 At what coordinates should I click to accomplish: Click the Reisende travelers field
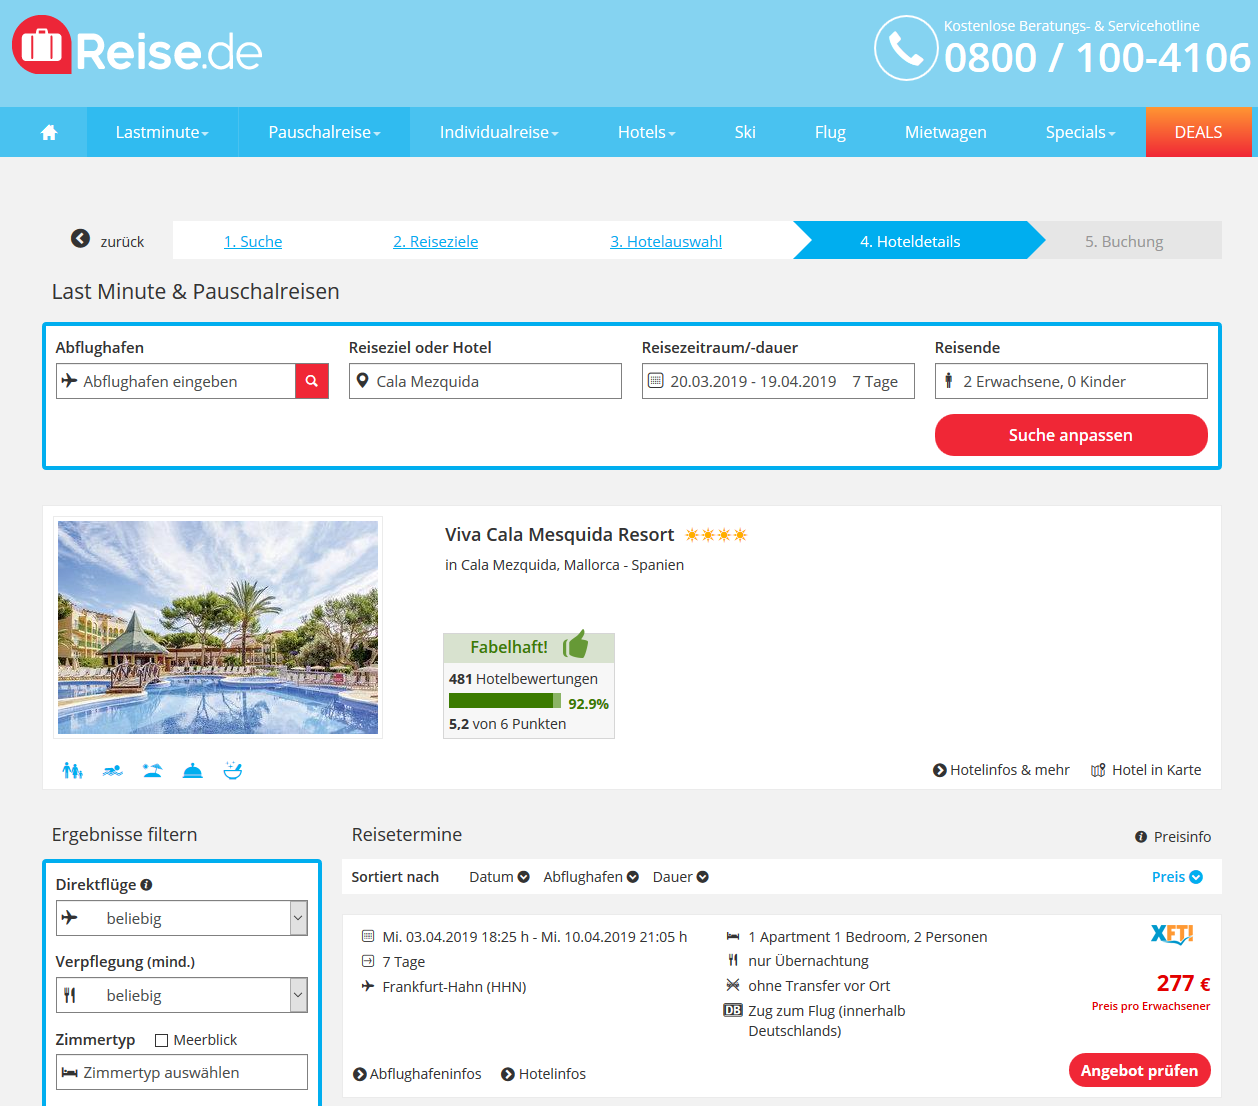(x=1071, y=381)
